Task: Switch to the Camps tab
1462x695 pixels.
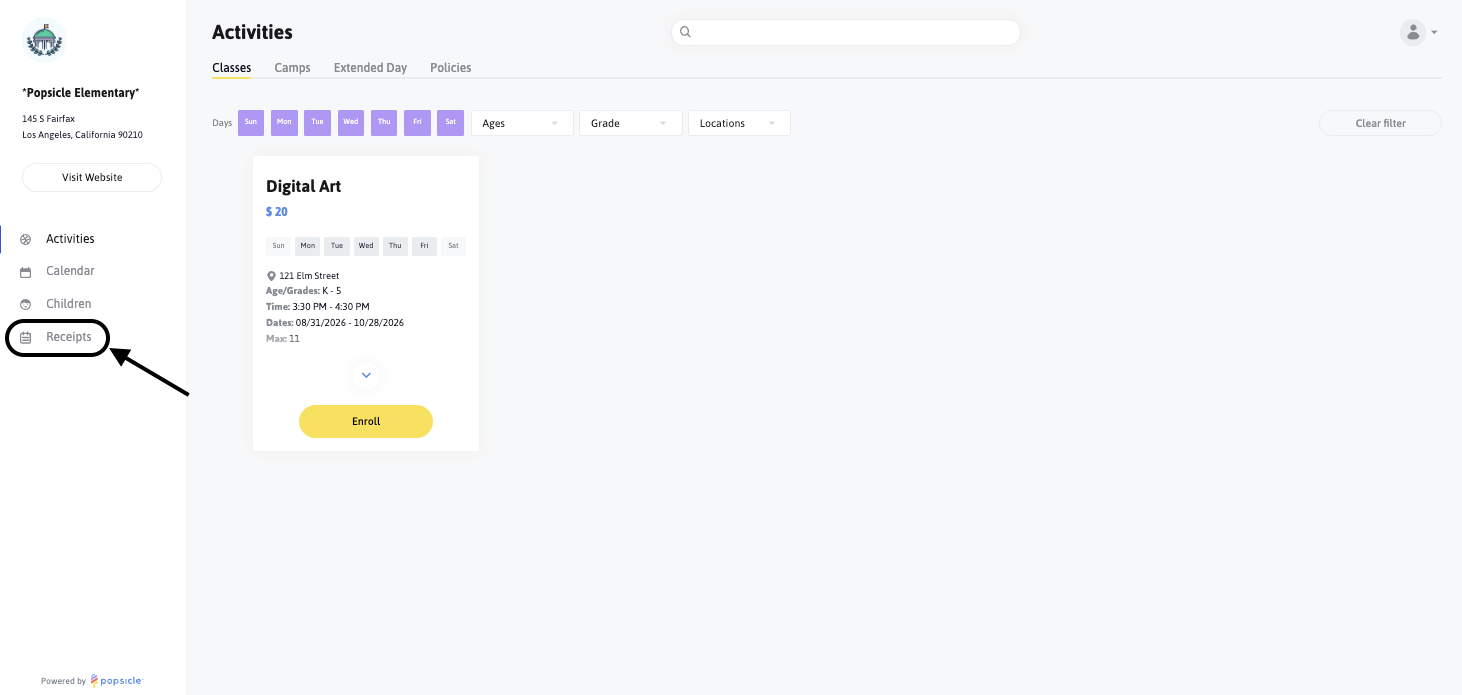Action: pyautogui.click(x=293, y=68)
